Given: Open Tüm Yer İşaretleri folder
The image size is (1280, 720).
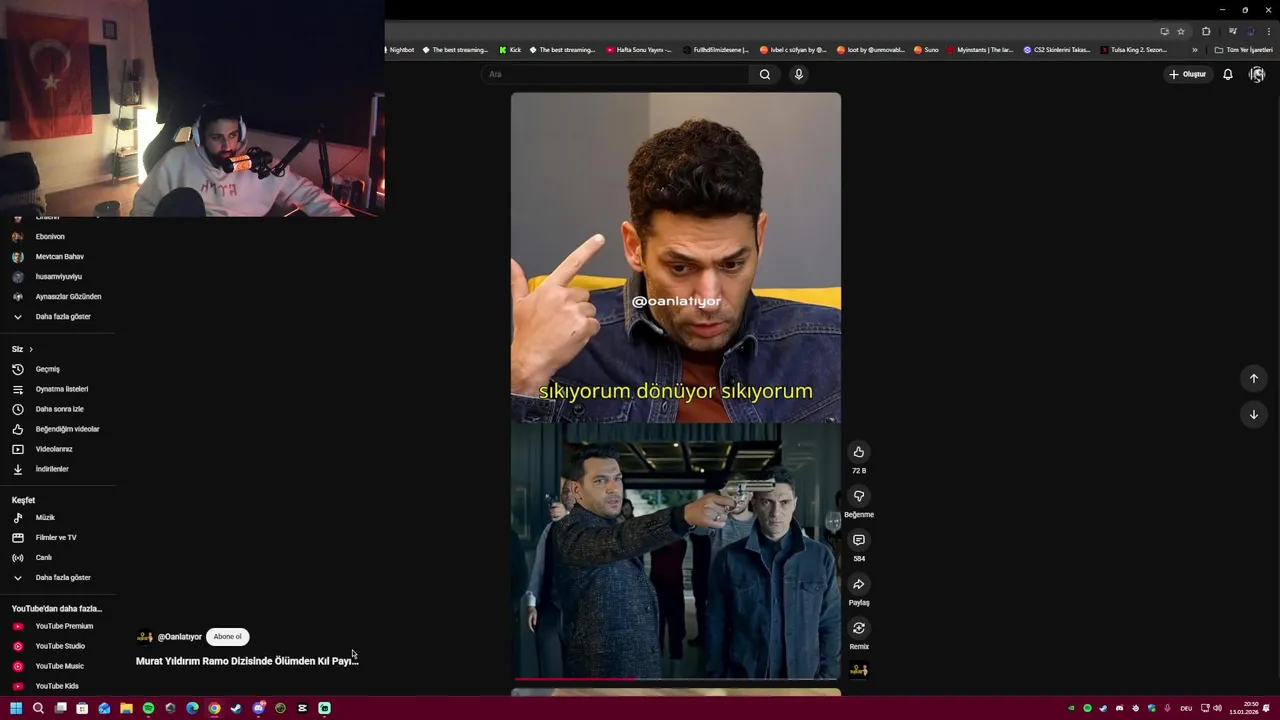Looking at the screenshot, I should 1243,50.
